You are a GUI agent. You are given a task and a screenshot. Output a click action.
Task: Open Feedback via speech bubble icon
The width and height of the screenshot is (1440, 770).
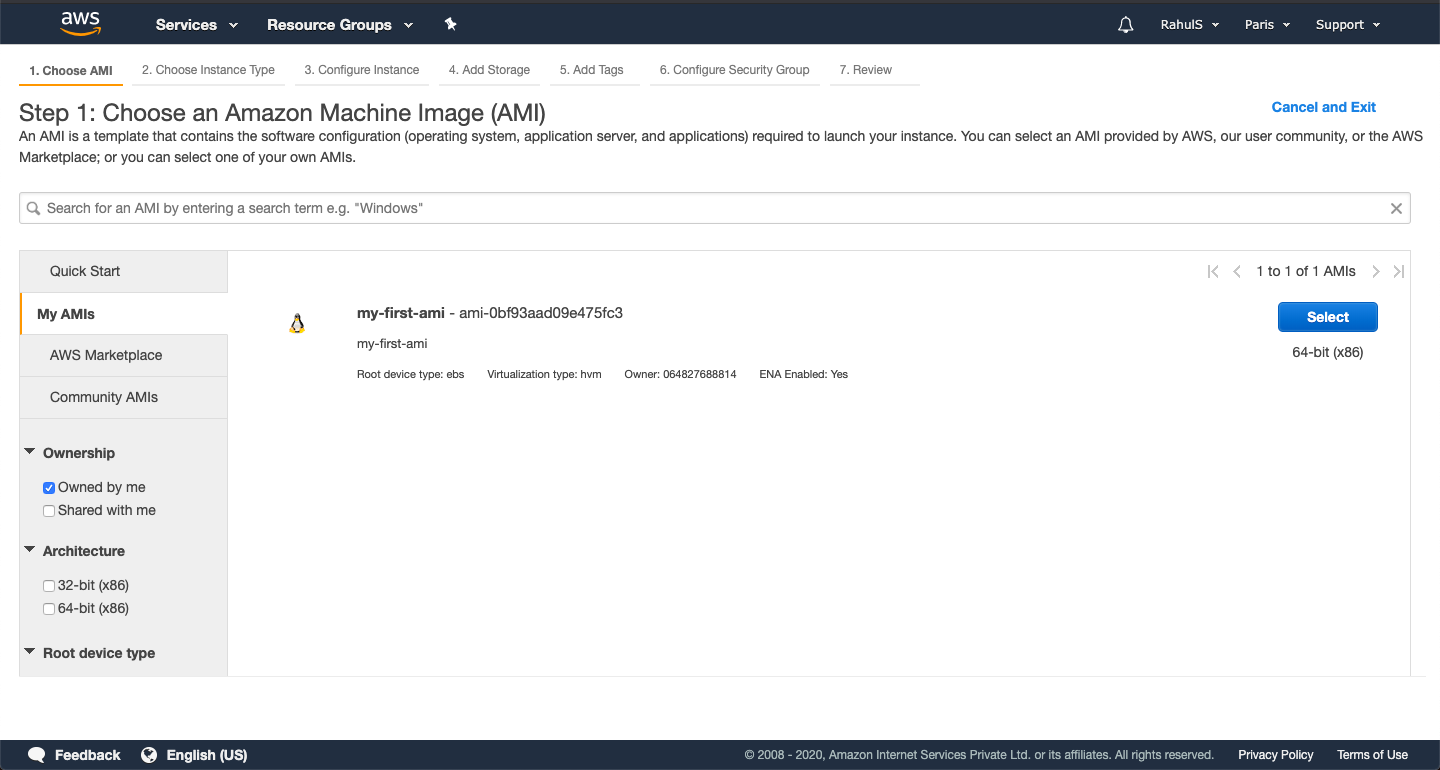click(x=36, y=754)
